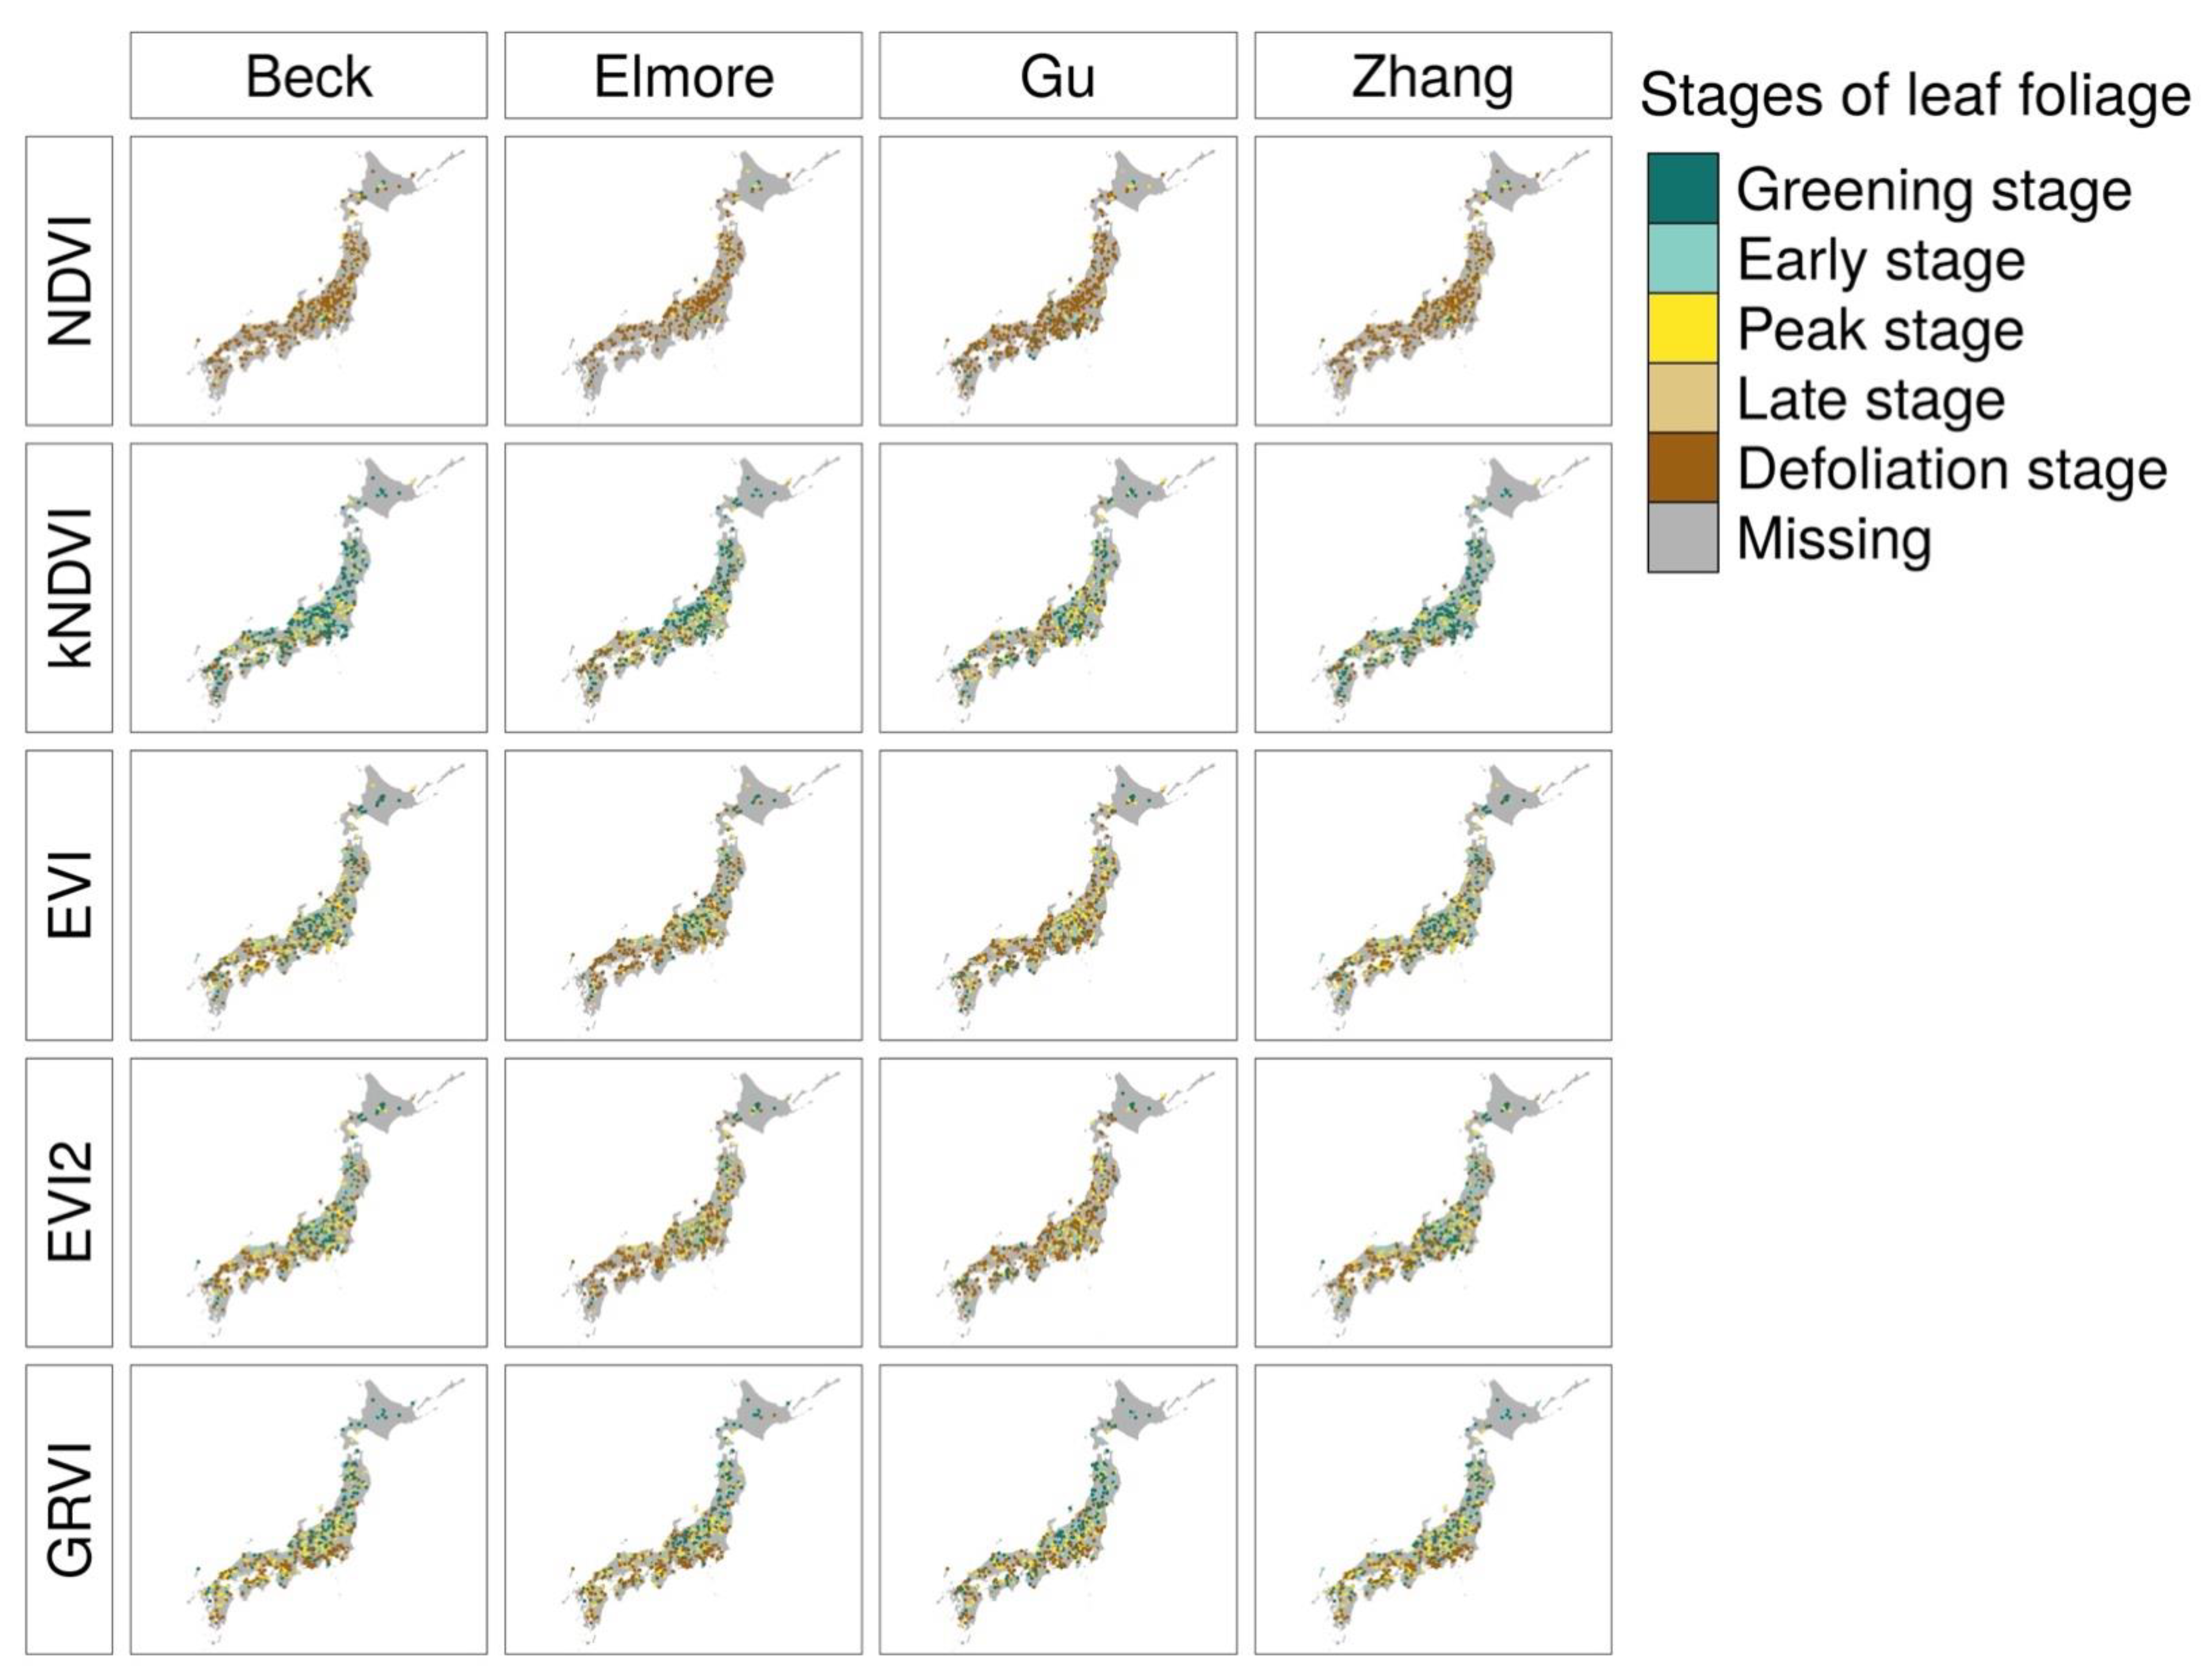Click the Missing gray legend swatch
The height and width of the screenshot is (1673, 2212).
click(1682, 537)
